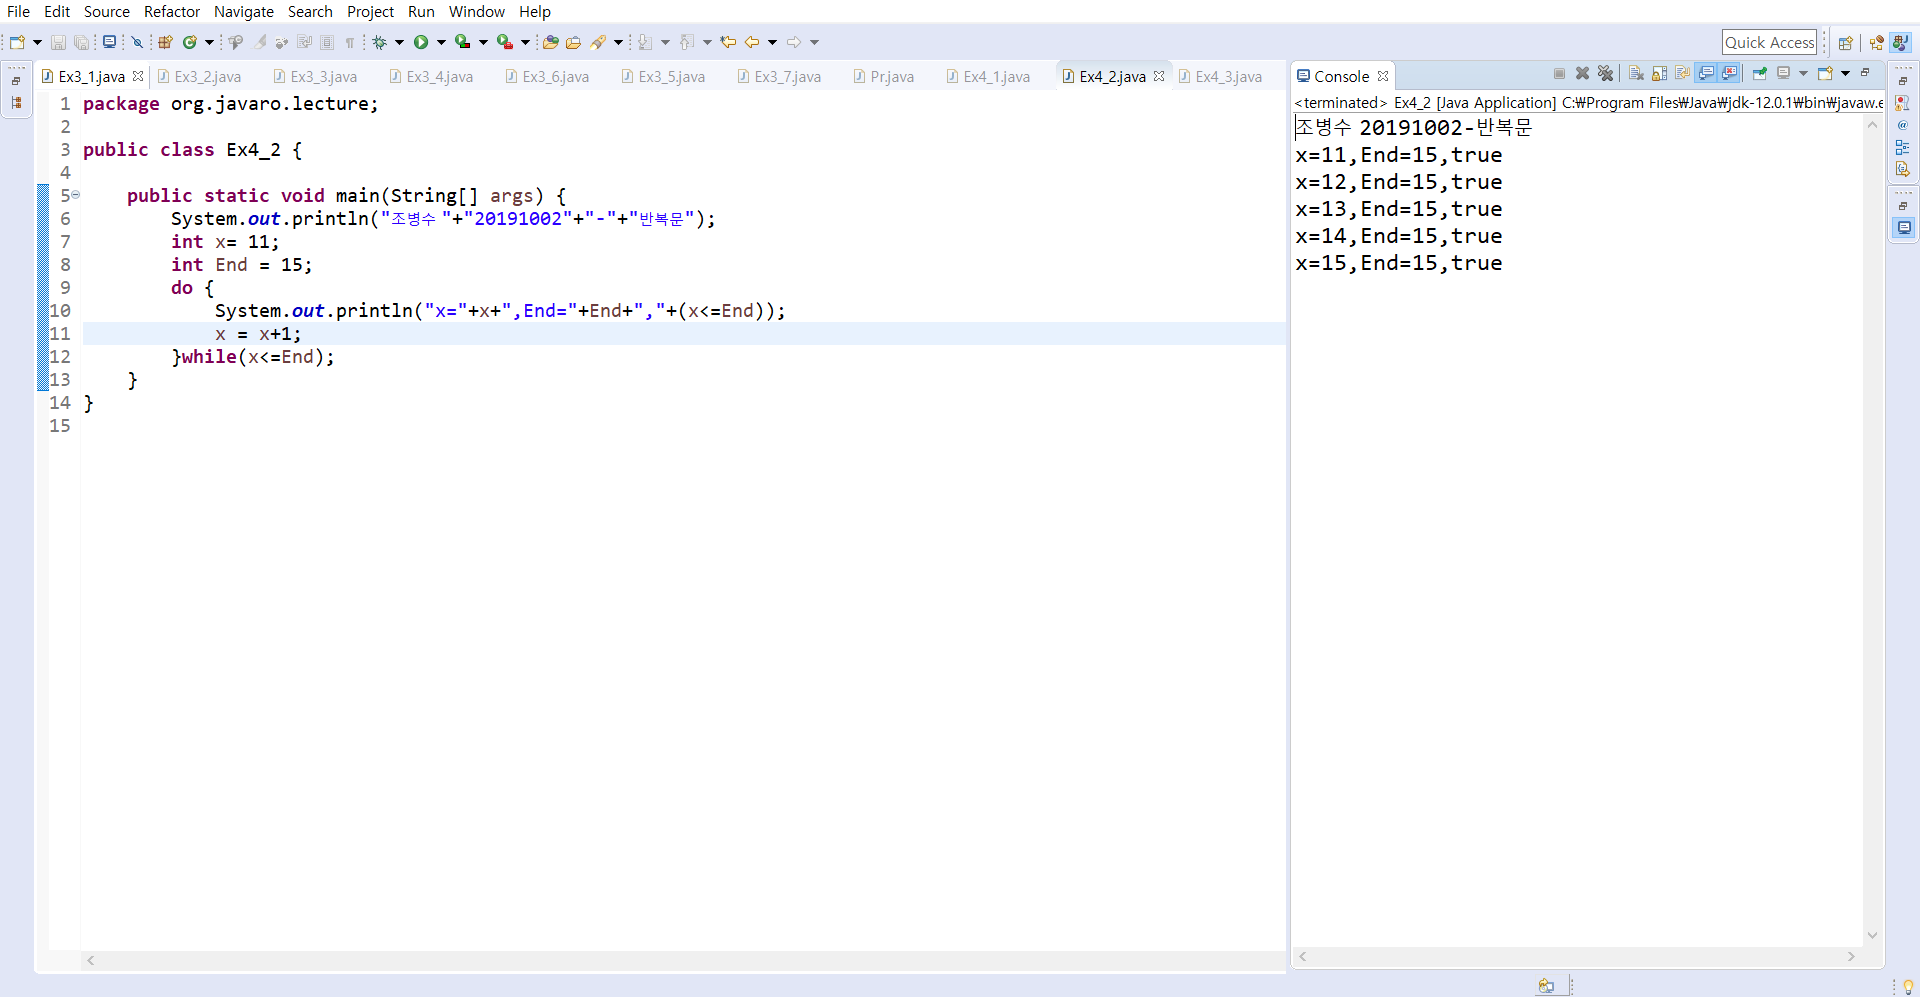The width and height of the screenshot is (1920, 997).
Task: Toggle Show Console on standard error
Action: pos(1729,73)
